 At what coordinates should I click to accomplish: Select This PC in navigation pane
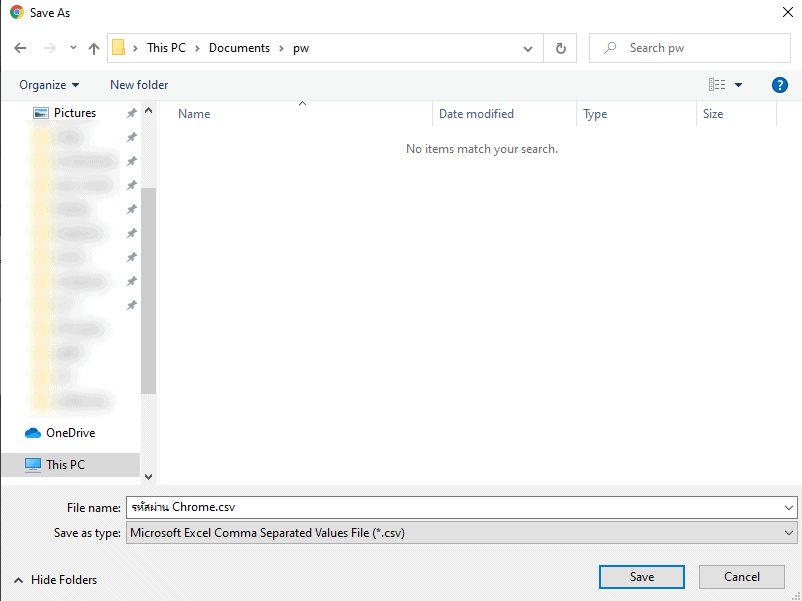point(65,464)
